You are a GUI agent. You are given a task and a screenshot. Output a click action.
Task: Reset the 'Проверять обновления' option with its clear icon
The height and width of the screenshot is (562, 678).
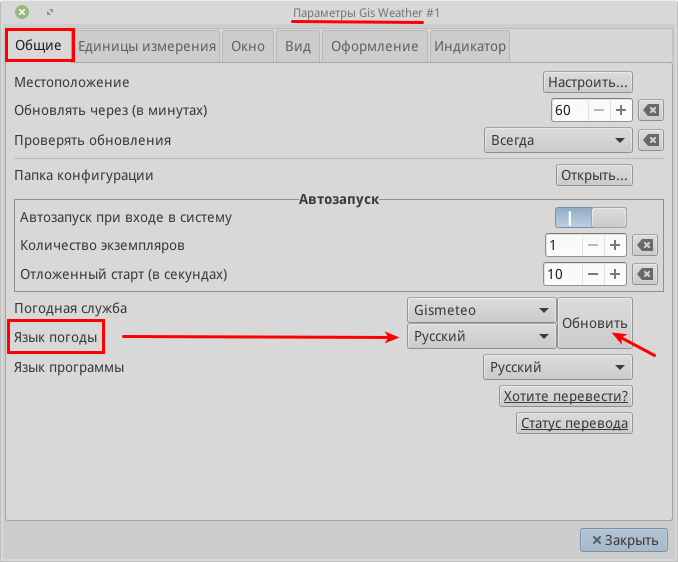[651, 140]
